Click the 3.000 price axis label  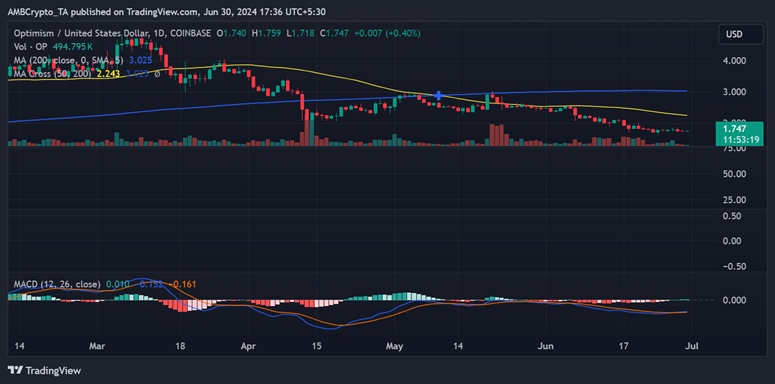(733, 92)
